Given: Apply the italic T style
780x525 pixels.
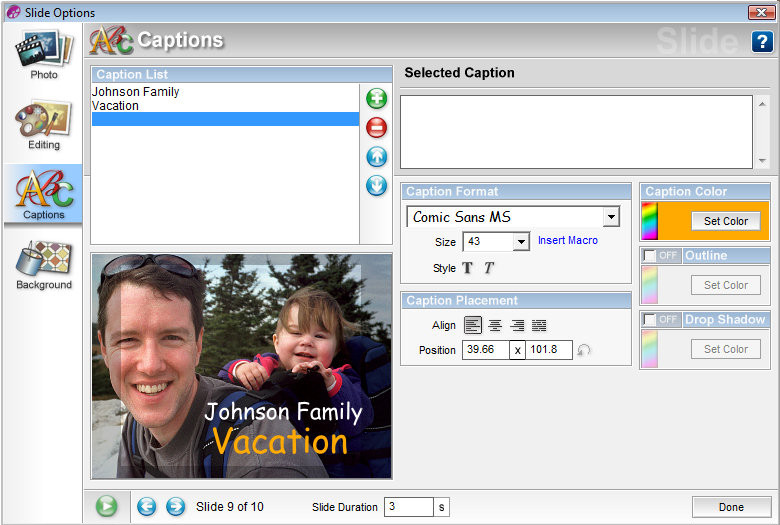Looking at the screenshot, I should (x=488, y=268).
